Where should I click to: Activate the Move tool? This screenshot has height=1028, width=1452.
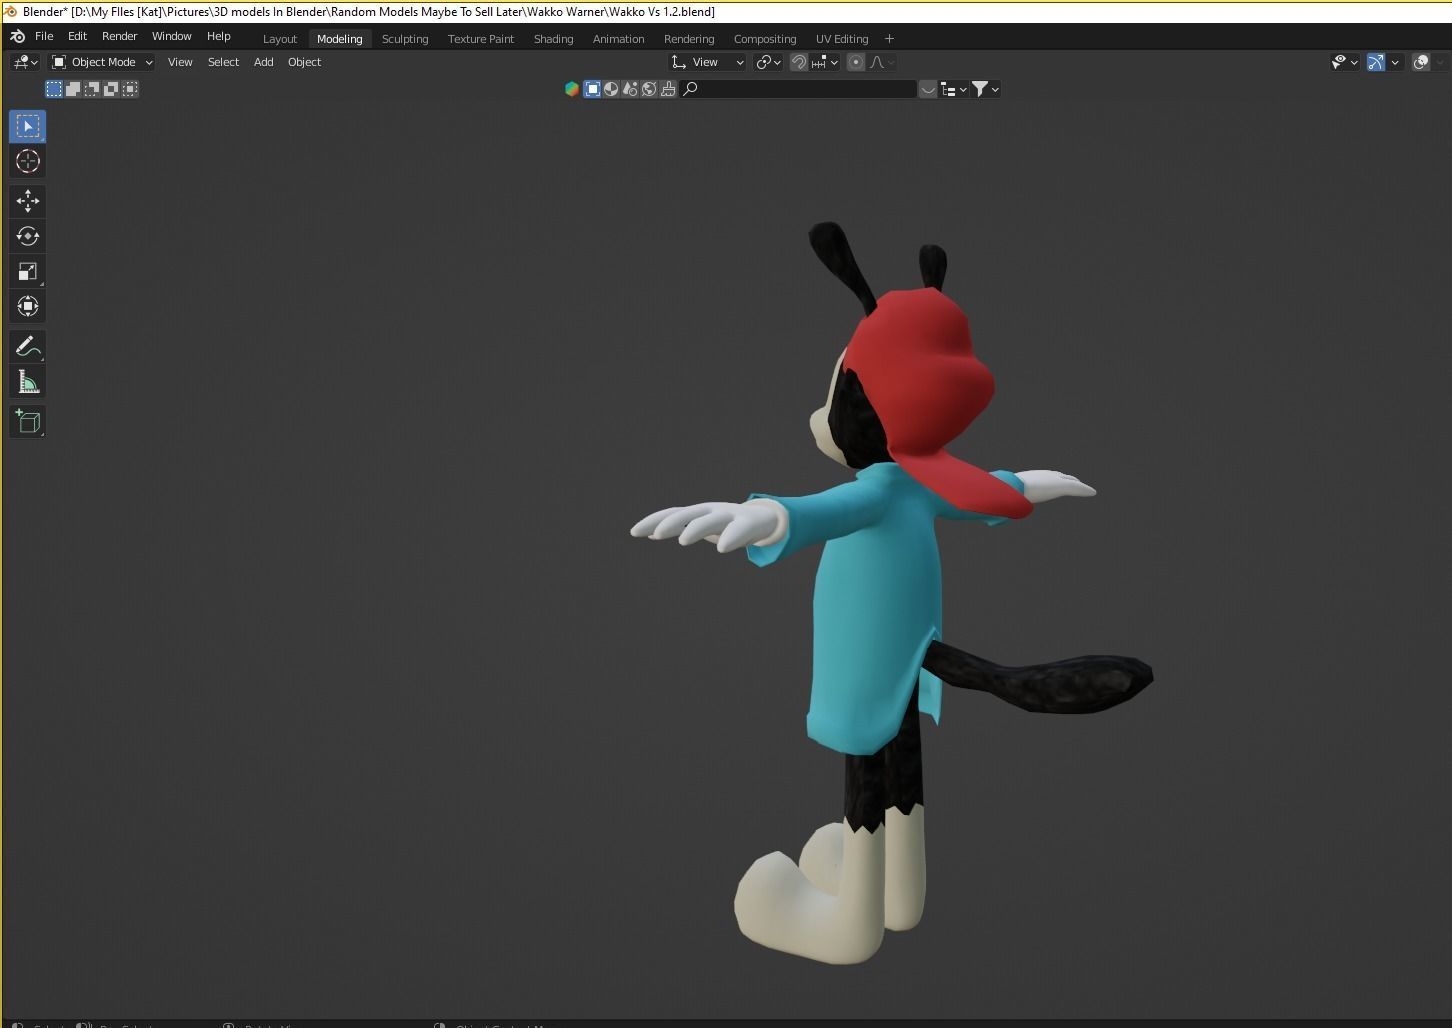pos(28,201)
